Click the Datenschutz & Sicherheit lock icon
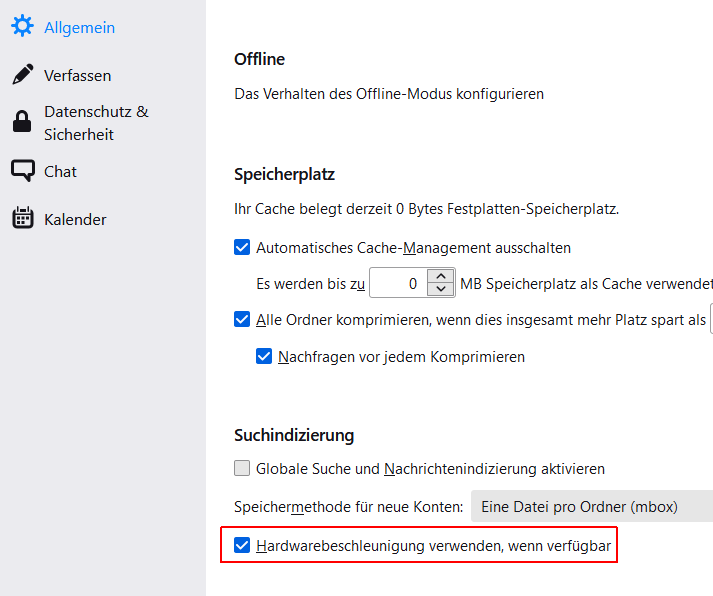The image size is (713, 596). point(22,123)
